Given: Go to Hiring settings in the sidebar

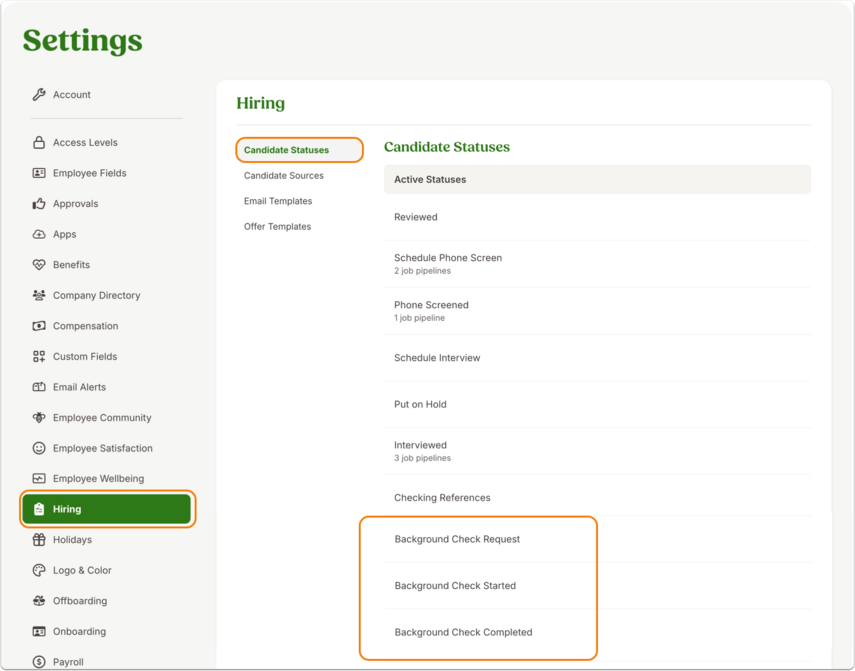Looking at the screenshot, I should pyautogui.click(x=107, y=509).
